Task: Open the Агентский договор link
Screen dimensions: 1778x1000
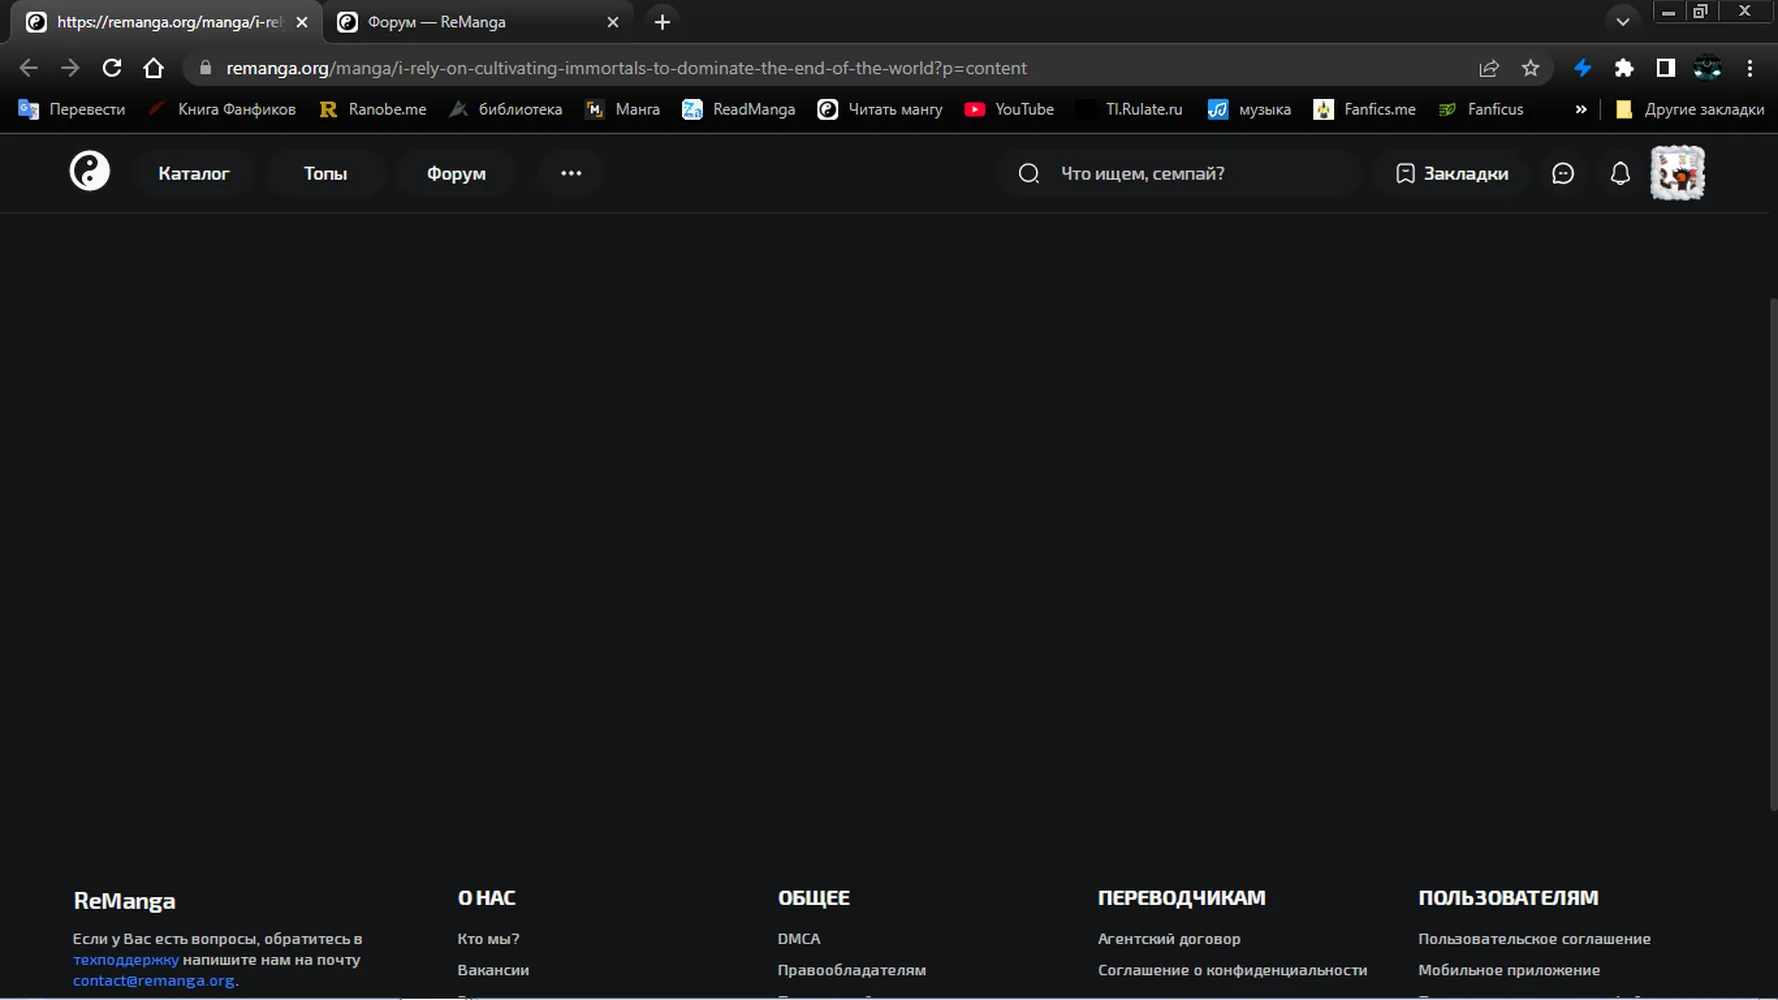Action: click(1169, 939)
